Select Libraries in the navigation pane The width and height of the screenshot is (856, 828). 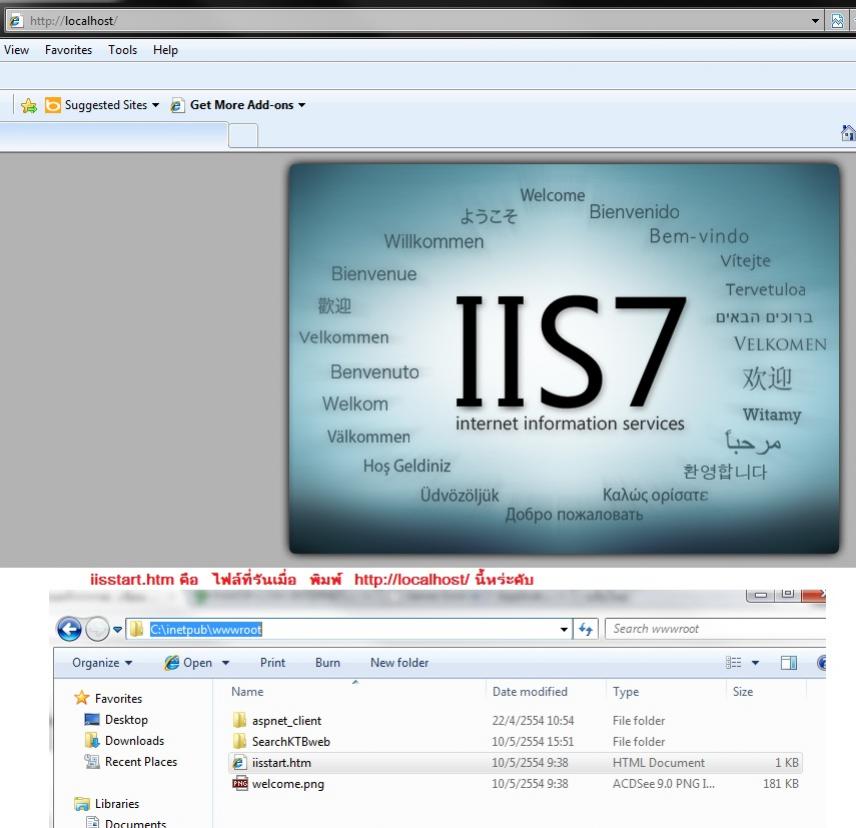(117, 804)
